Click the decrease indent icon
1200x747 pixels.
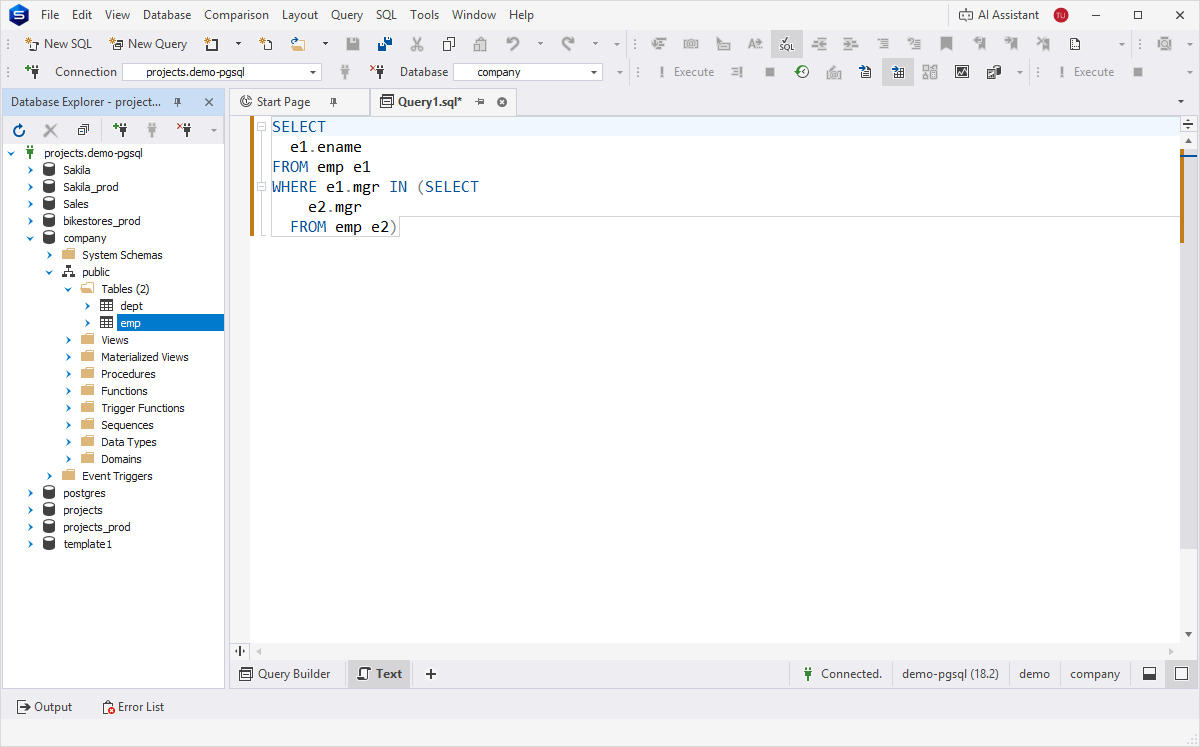819,44
